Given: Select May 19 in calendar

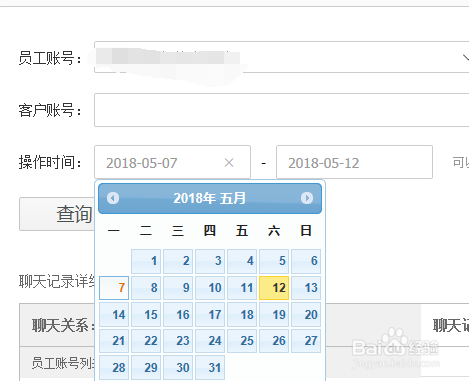Looking at the screenshot, I should click(274, 314).
